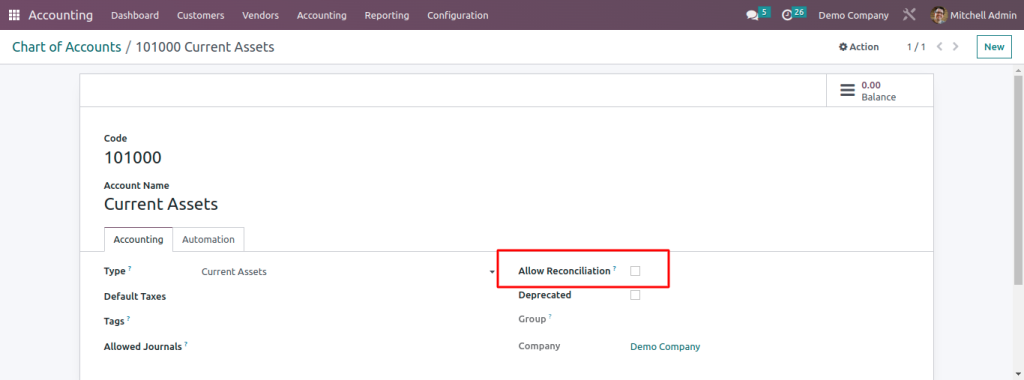This screenshot has width=1024, height=380.
Task: Open the Configuration menu
Action: 457,15
